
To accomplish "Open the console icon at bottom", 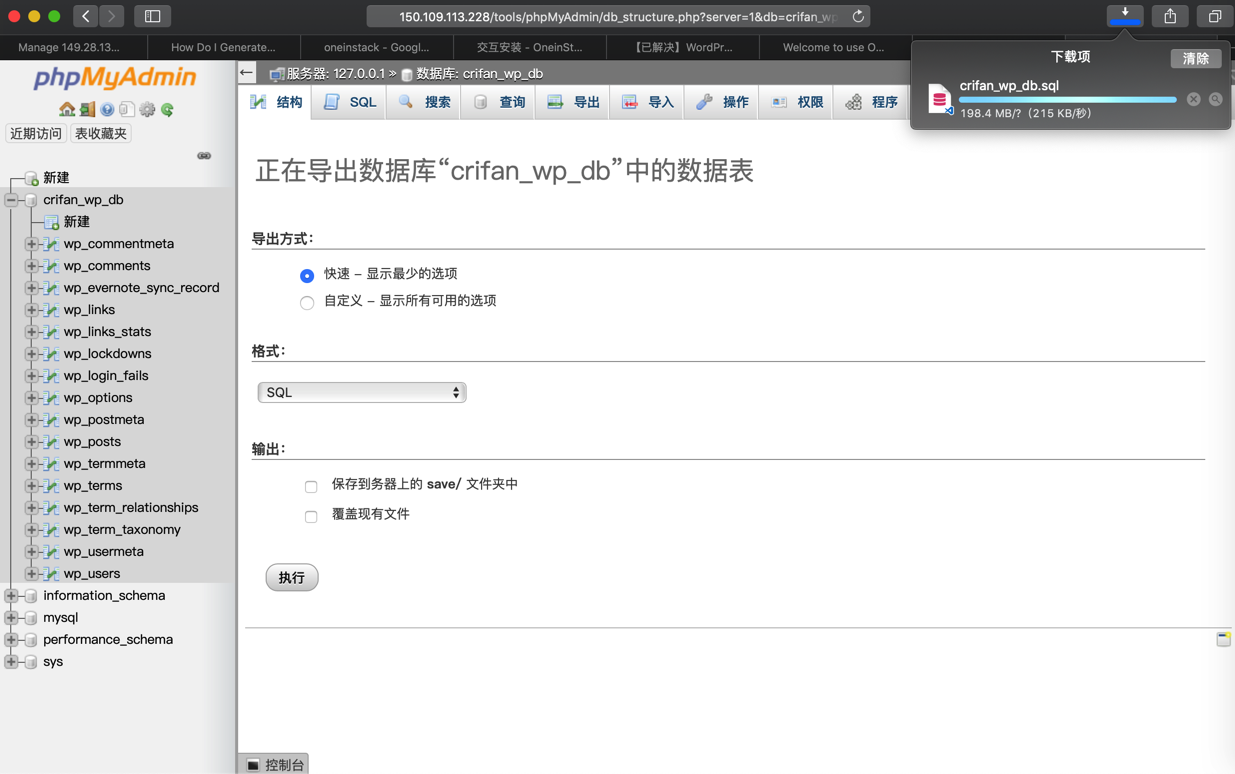I will pos(253,765).
